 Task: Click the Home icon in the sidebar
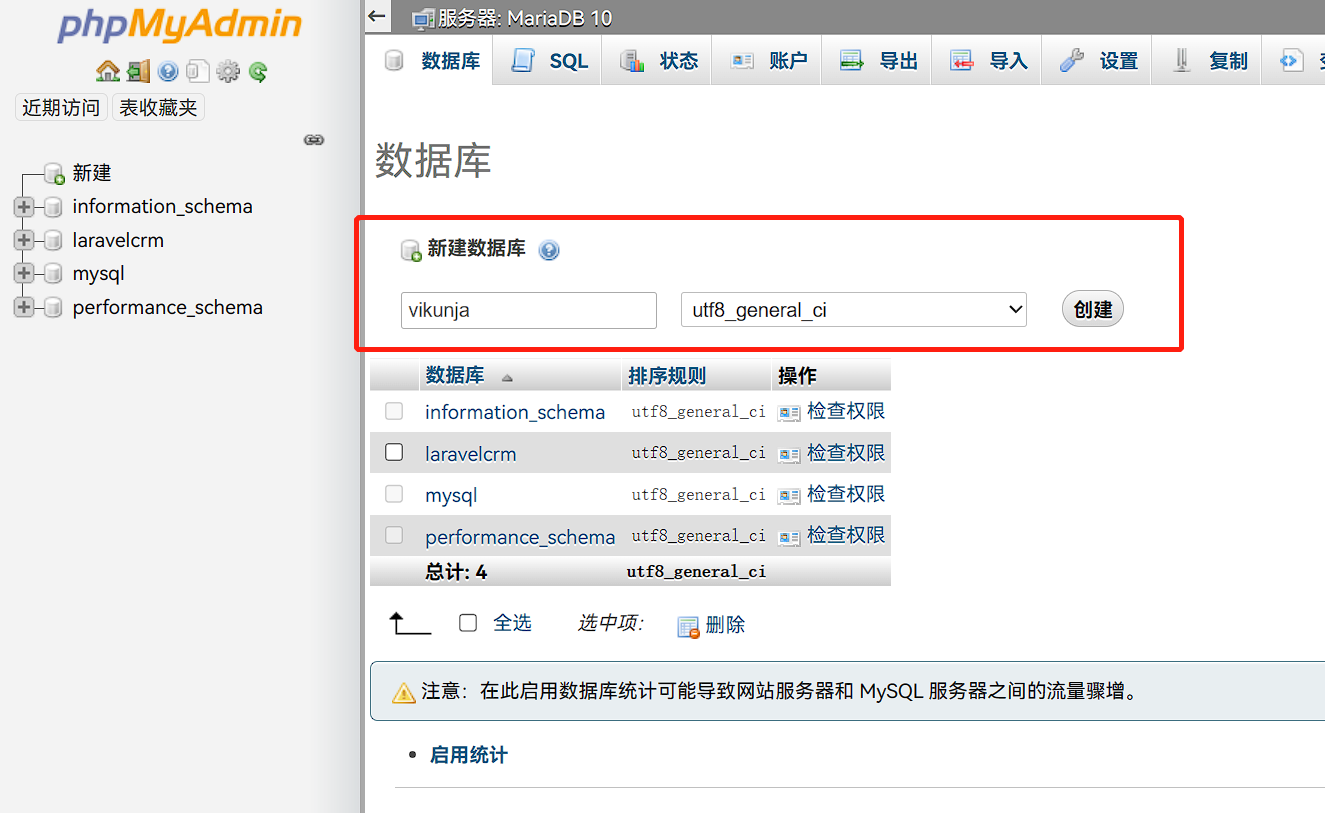pyautogui.click(x=107, y=71)
